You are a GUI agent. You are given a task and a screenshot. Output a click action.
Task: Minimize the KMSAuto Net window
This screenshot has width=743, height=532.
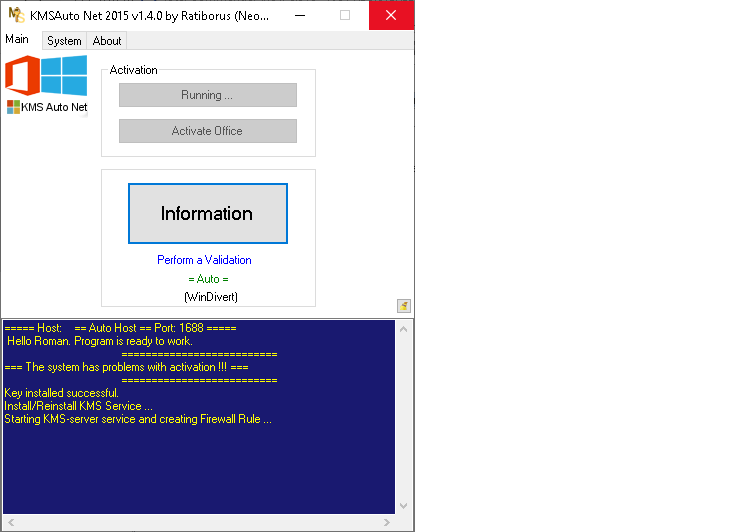300,15
